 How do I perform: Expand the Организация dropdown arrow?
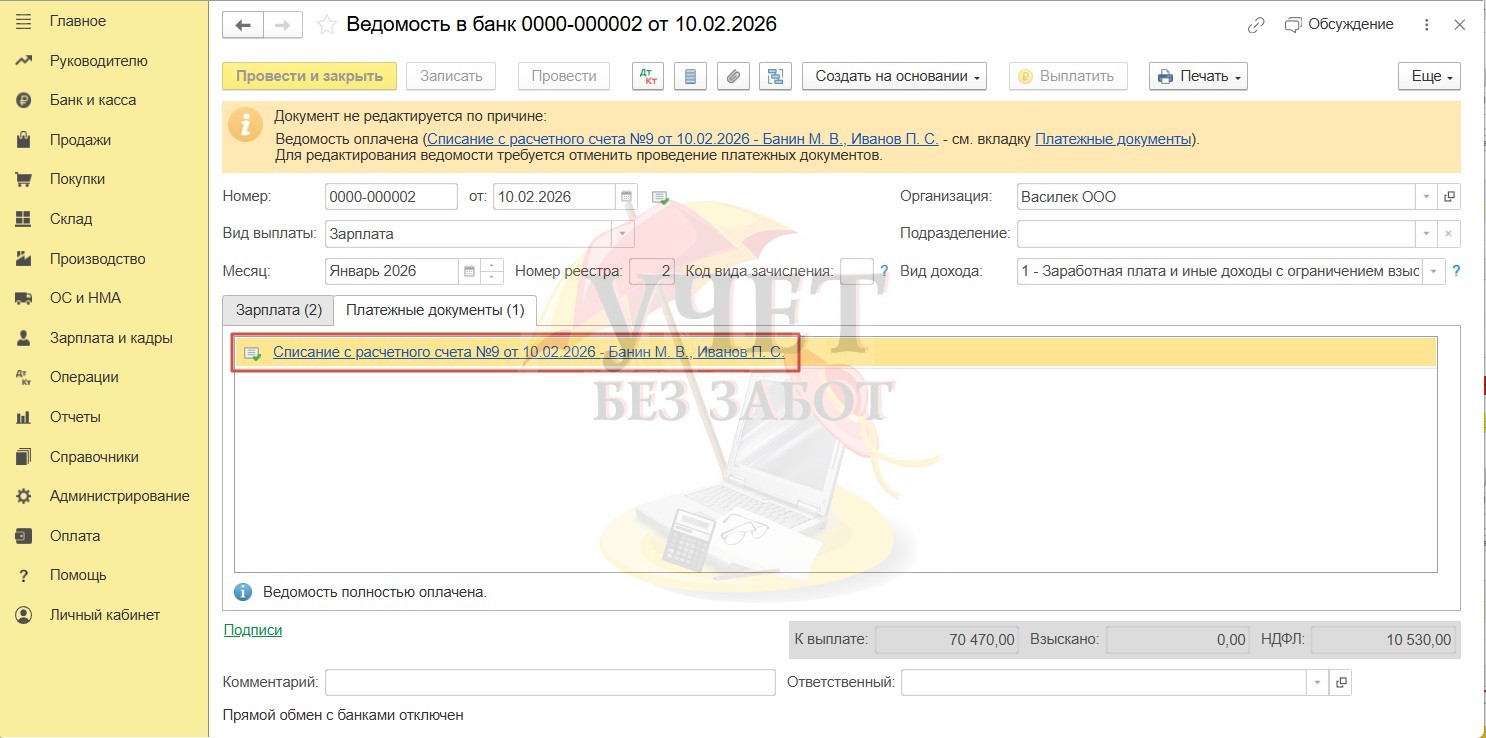point(1427,197)
